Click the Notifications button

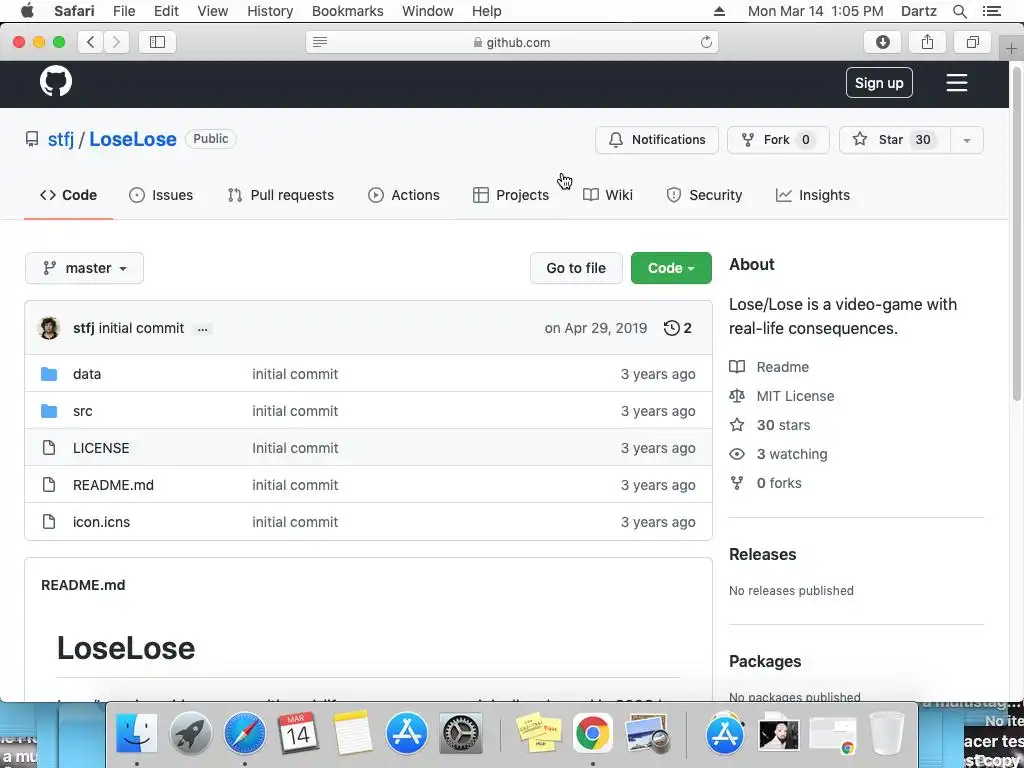coord(656,140)
